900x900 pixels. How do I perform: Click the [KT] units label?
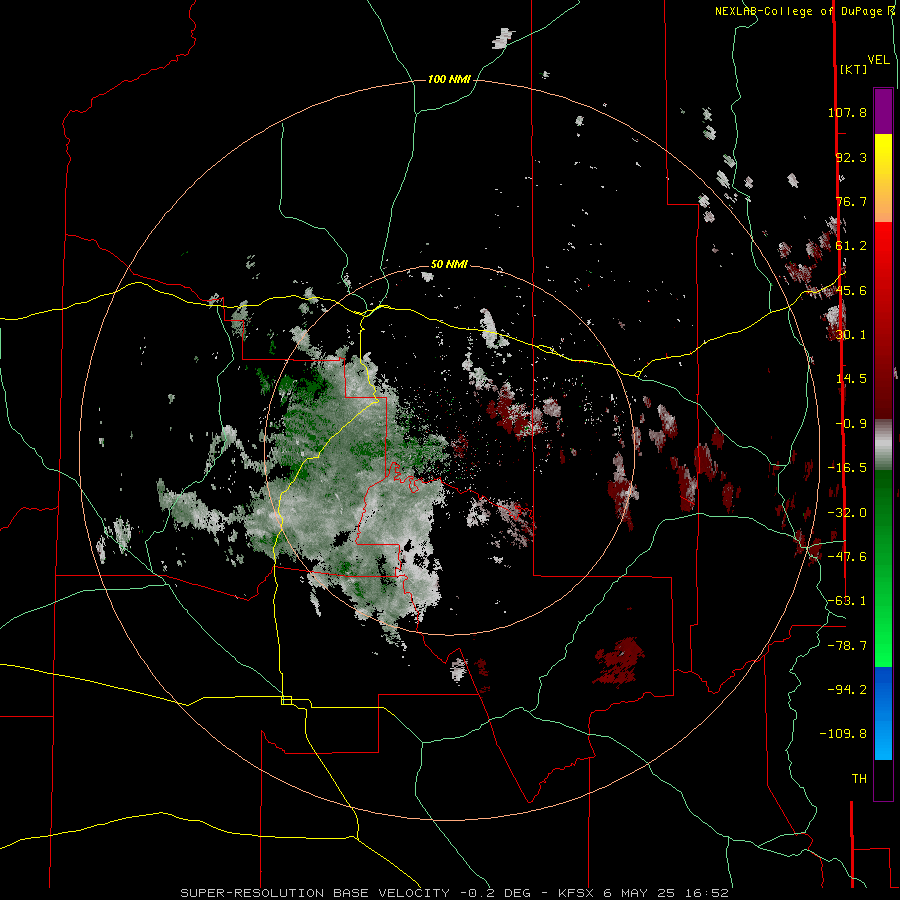[x=853, y=69]
